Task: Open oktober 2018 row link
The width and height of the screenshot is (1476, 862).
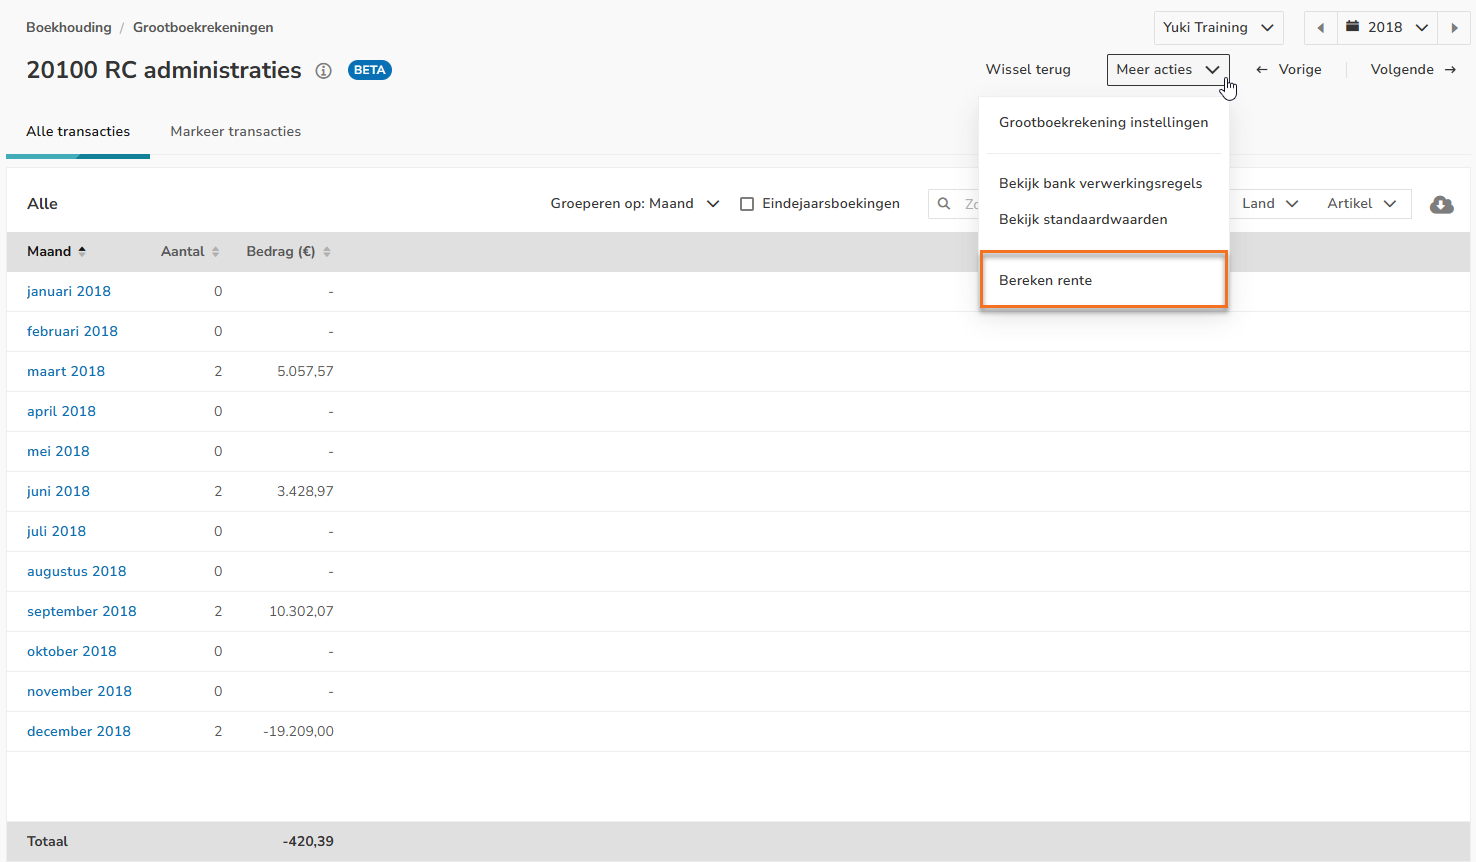Action: tap(72, 651)
